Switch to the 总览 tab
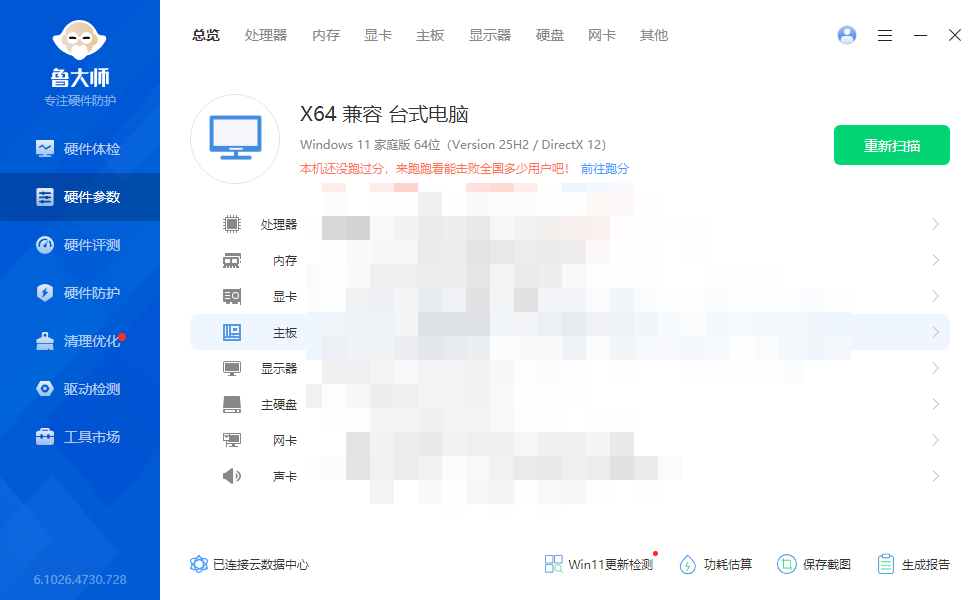 coord(206,36)
